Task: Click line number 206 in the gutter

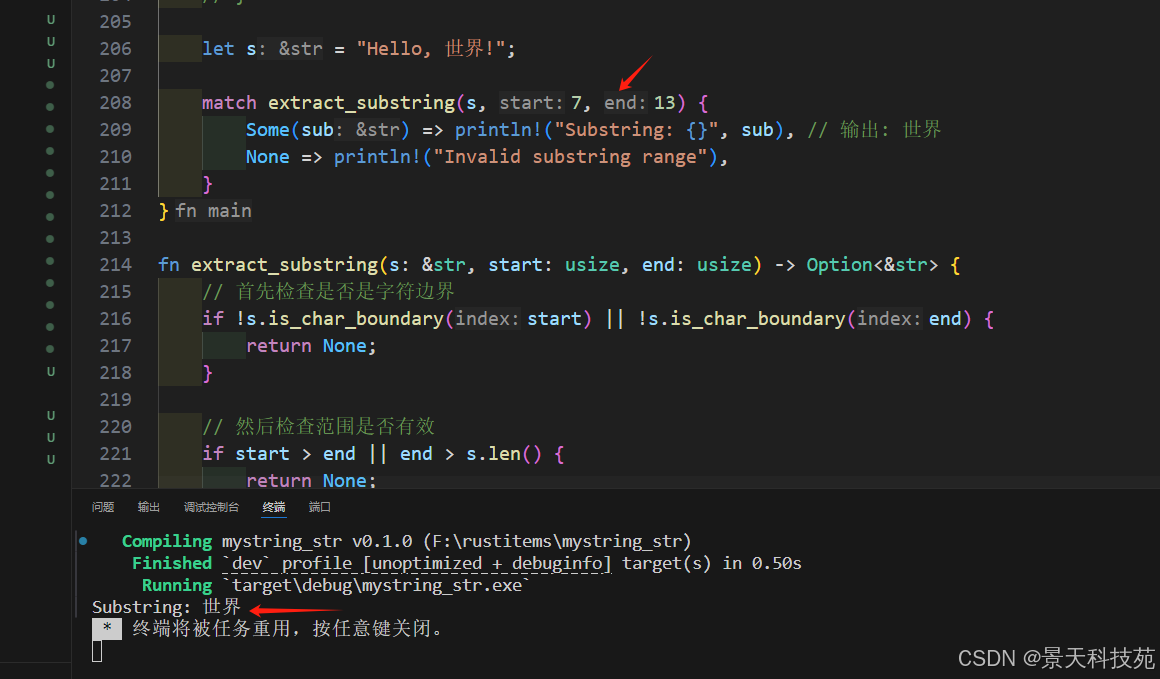Action: point(115,49)
